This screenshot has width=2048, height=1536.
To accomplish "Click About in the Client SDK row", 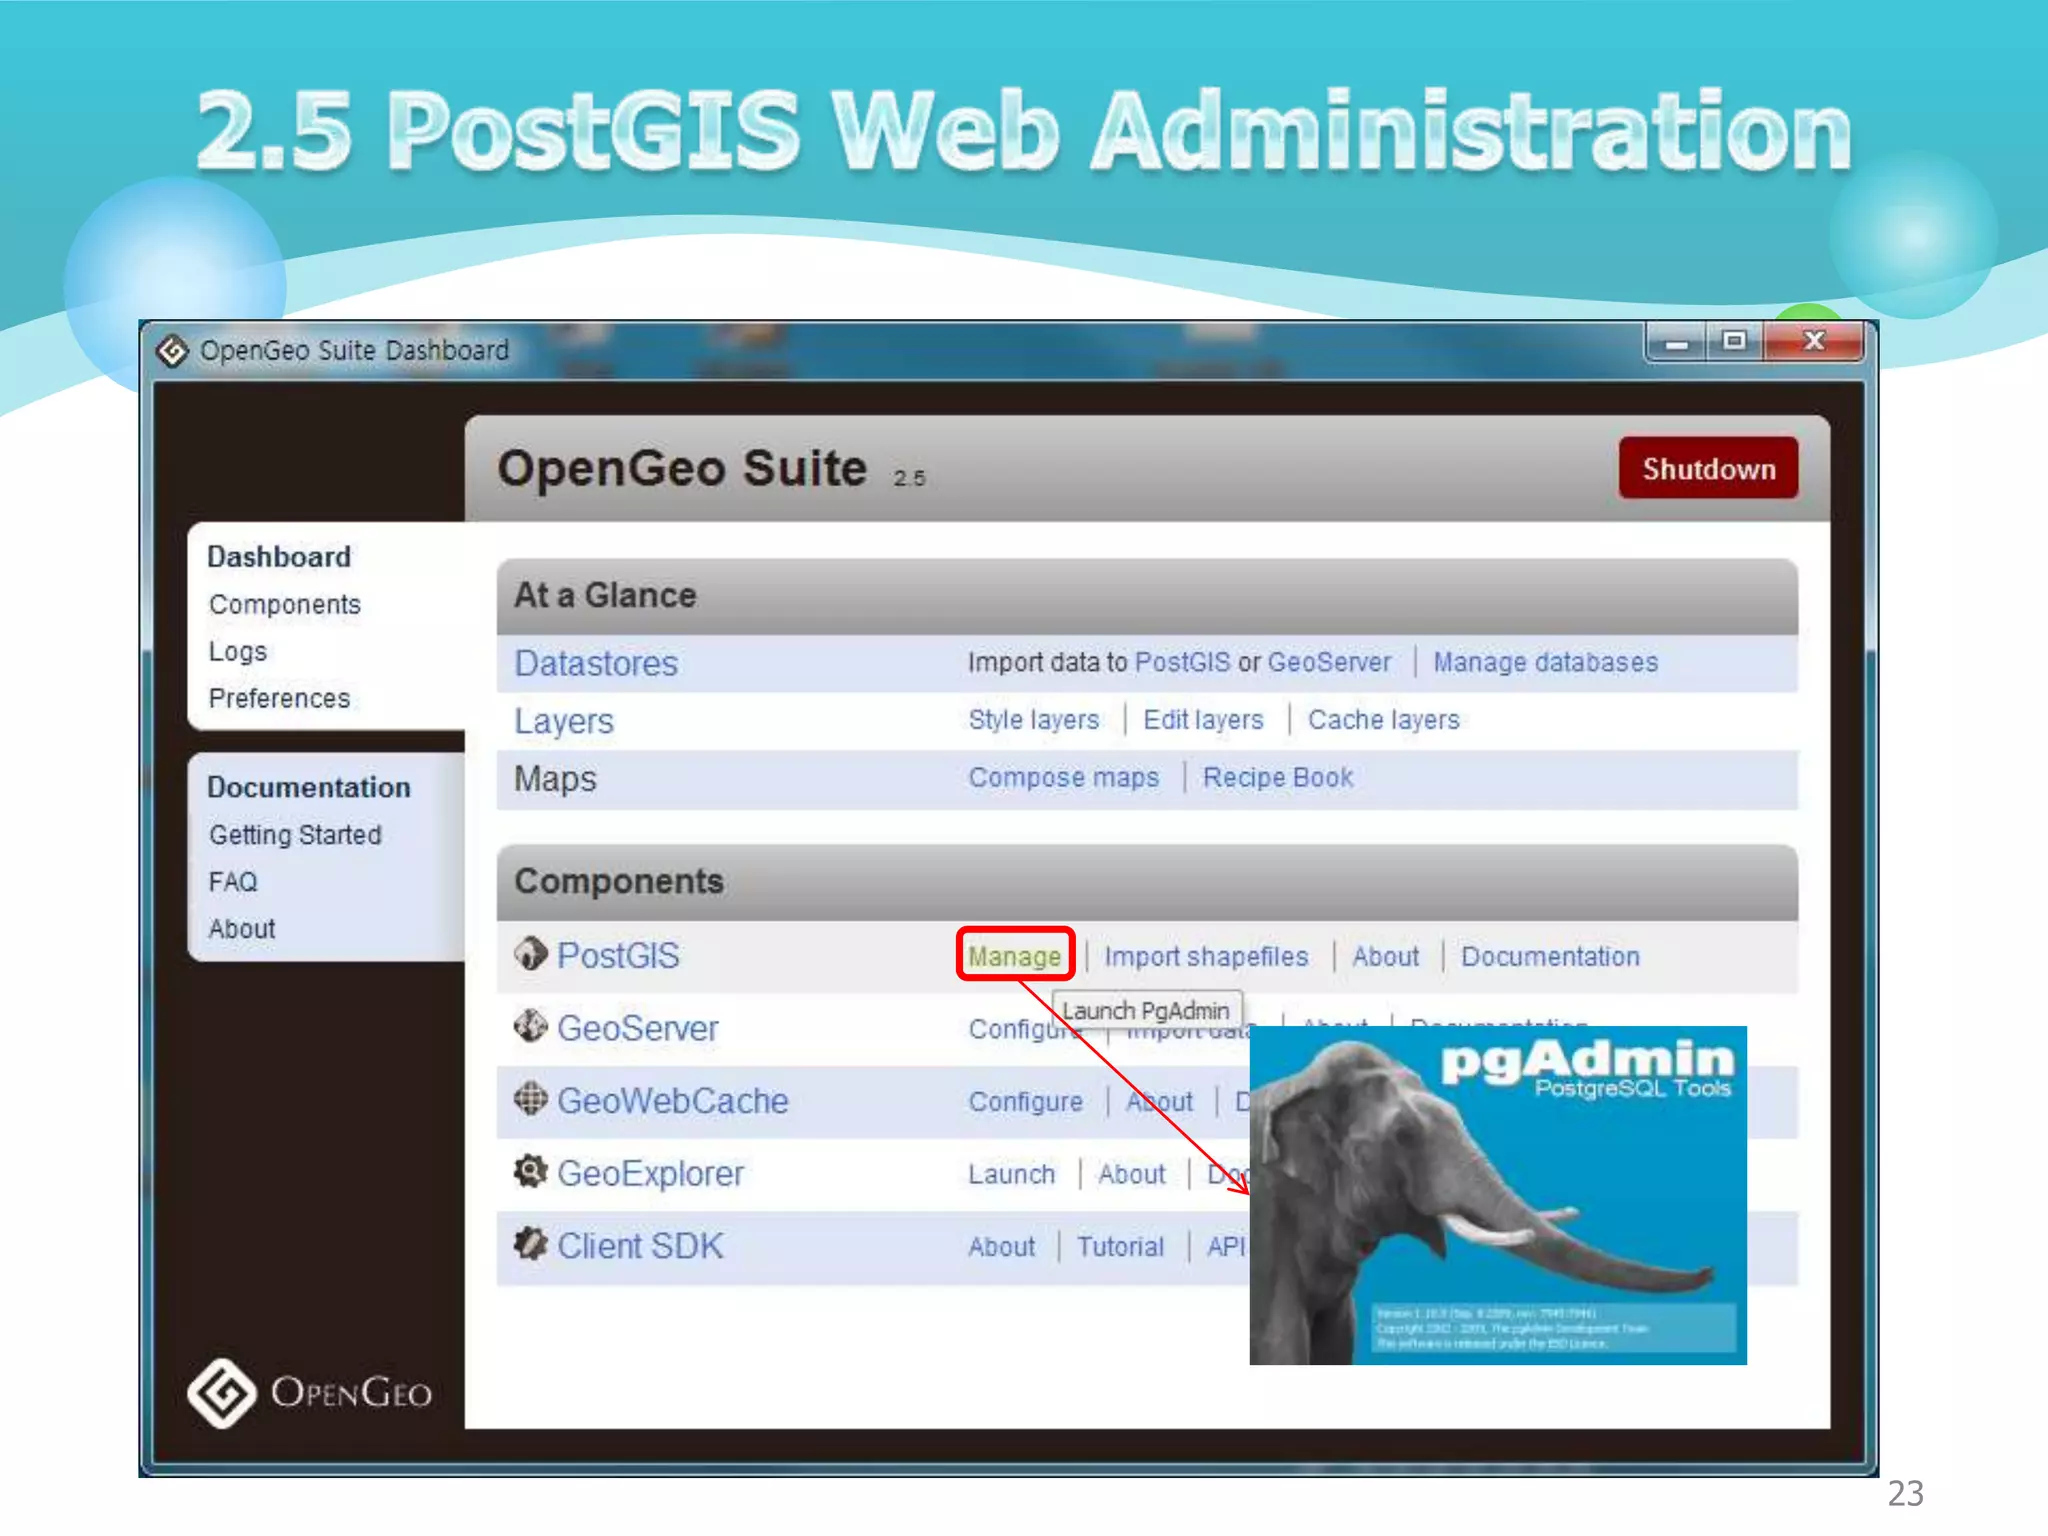I will coord(1002,1247).
